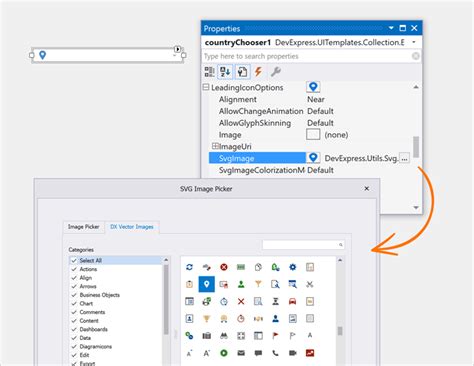Select the Categorized view icon in Properties toolbar
Screen dimensions: 474x366
point(209,71)
